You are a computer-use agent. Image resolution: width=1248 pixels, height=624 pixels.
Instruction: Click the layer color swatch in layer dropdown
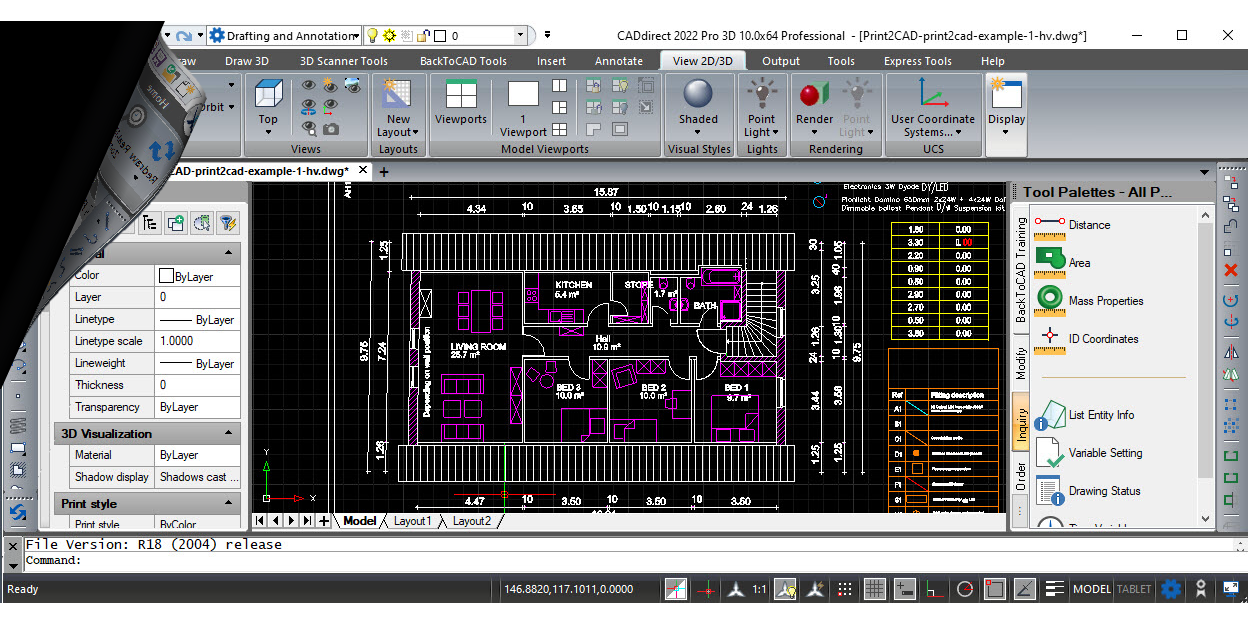pyautogui.click(x=442, y=35)
